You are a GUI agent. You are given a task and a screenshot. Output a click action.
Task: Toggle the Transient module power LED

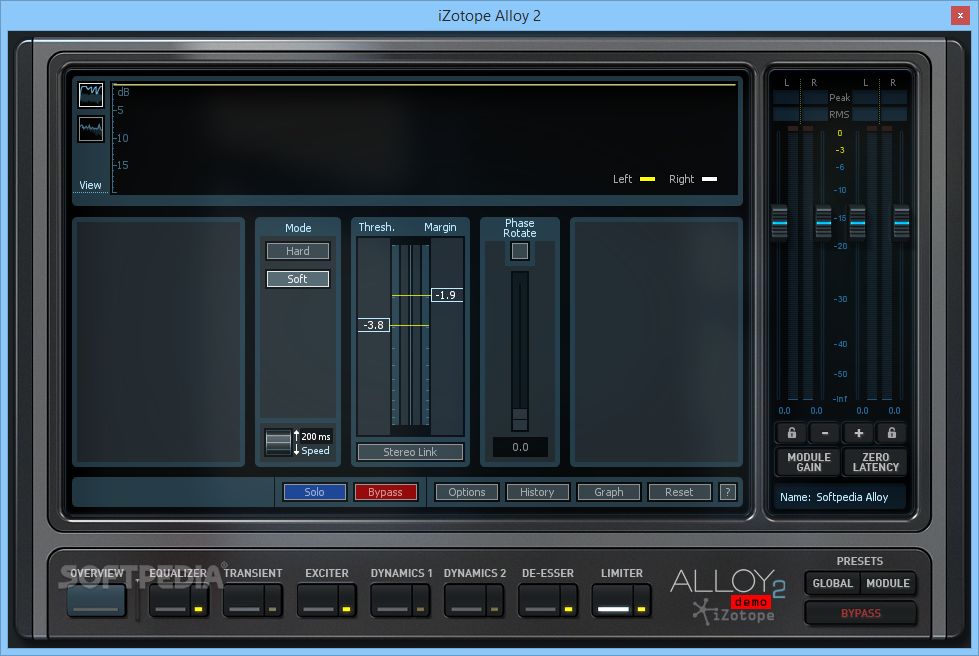(x=272, y=608)
